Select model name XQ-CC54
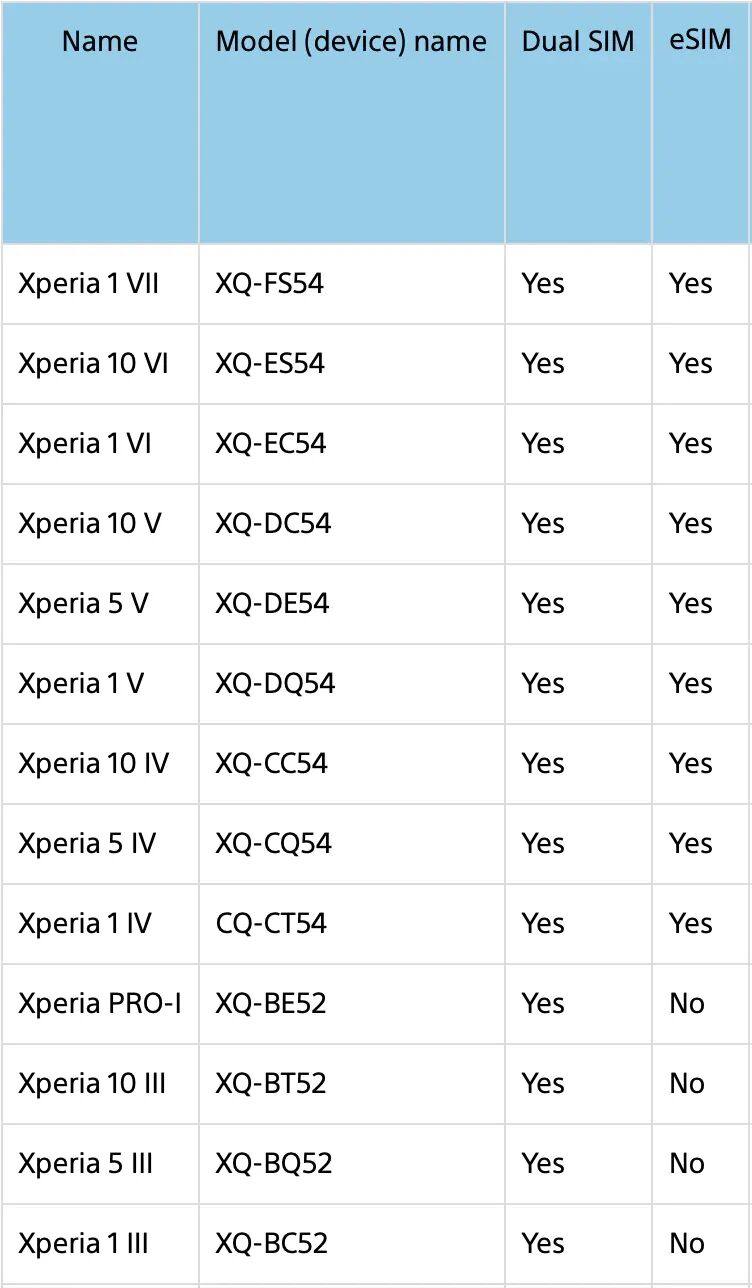The width and height of the screenshot is (752, 1288). [x=272, y=764]
